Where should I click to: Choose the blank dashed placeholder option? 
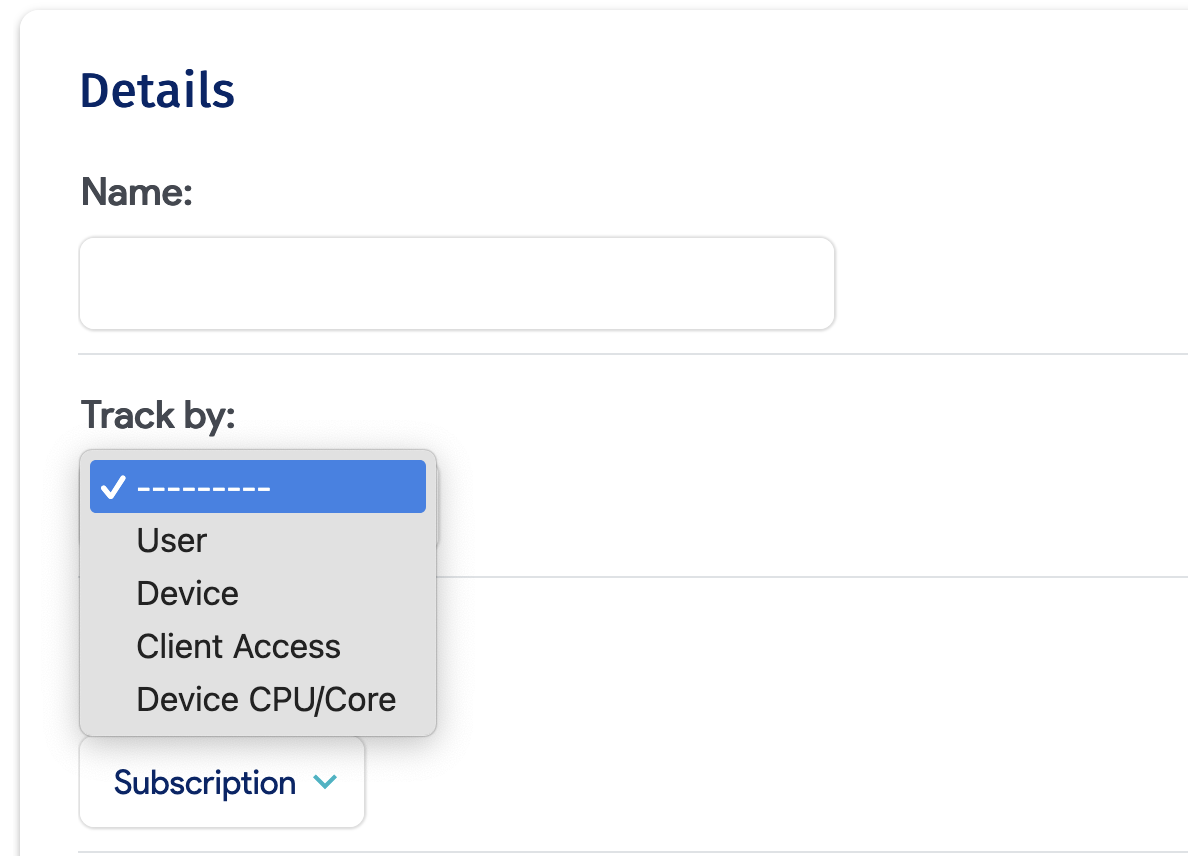click(257, 487)
